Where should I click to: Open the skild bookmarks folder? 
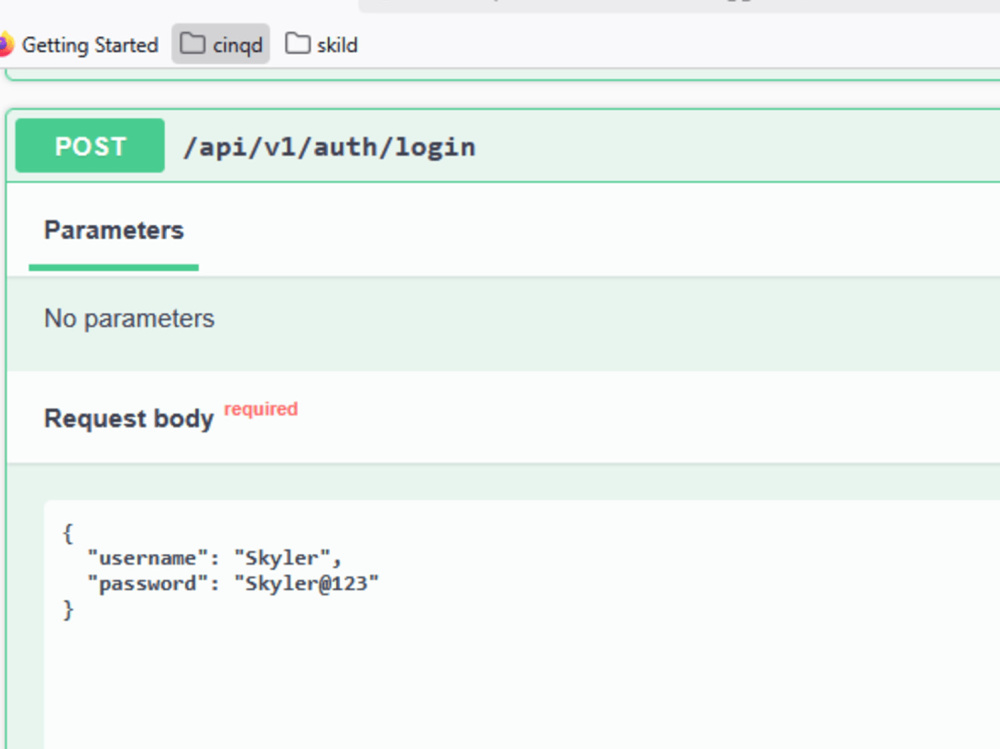click(321, 45)
